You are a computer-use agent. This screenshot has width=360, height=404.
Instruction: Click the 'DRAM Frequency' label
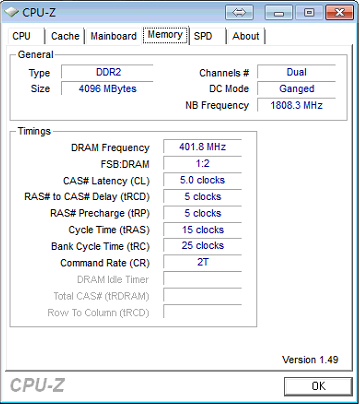point(110,148)
